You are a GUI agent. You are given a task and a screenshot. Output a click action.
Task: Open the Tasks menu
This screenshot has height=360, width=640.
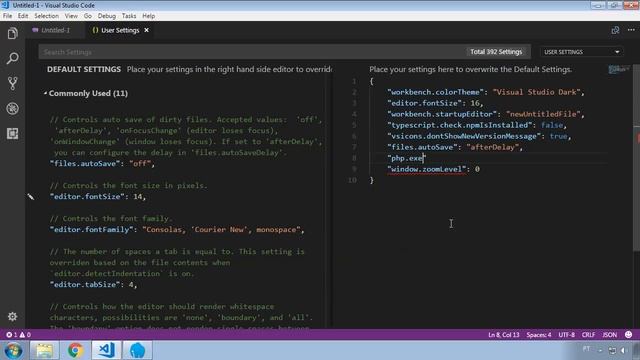point(129,16)
